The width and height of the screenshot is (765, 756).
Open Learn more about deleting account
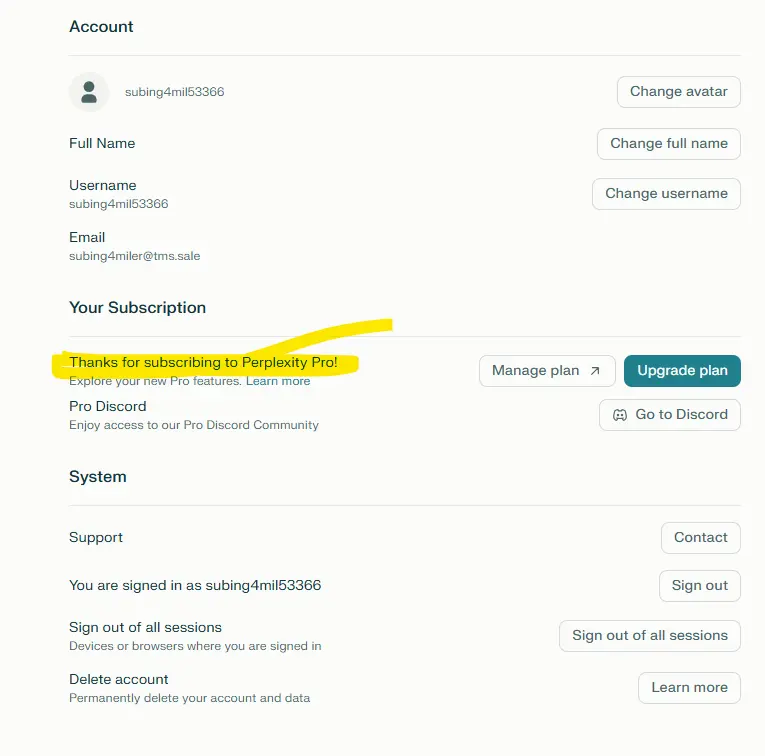pyautogui.click(x=689, y=688)
